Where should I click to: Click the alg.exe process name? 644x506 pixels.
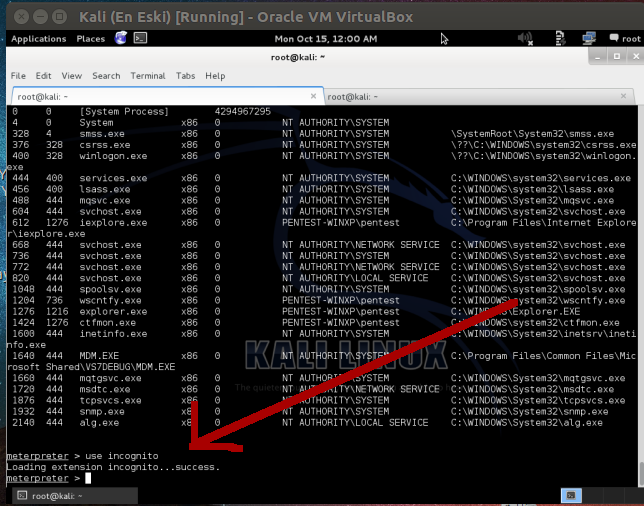[x=99, y=422]
